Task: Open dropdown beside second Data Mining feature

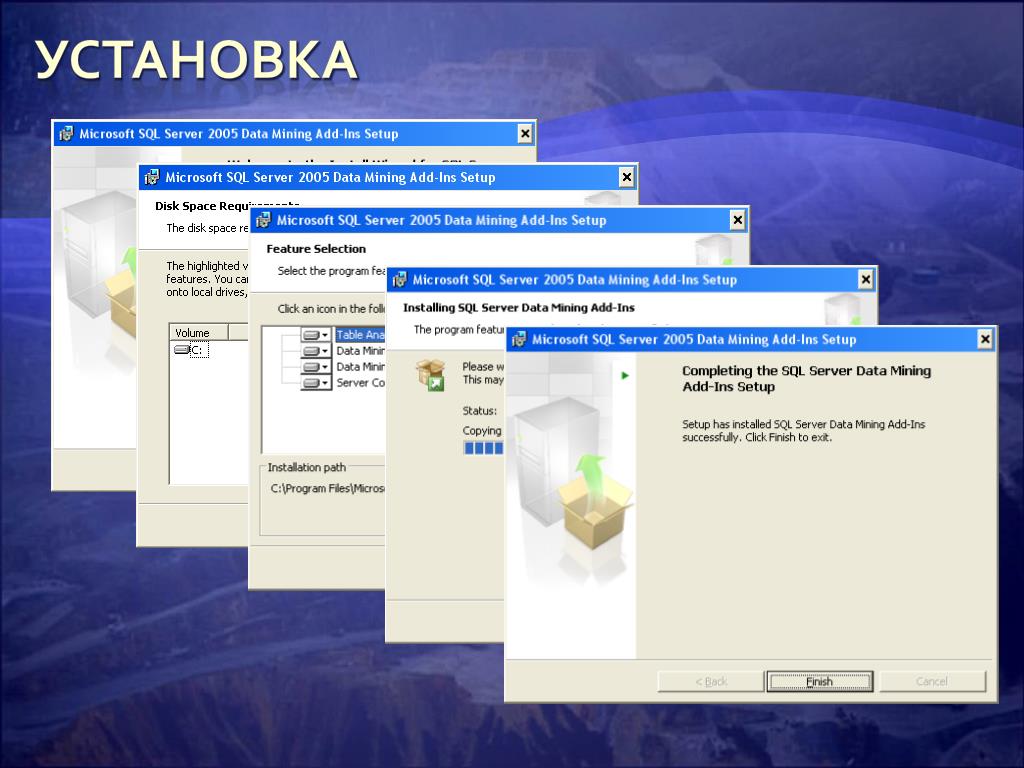Action: point(316,367)
